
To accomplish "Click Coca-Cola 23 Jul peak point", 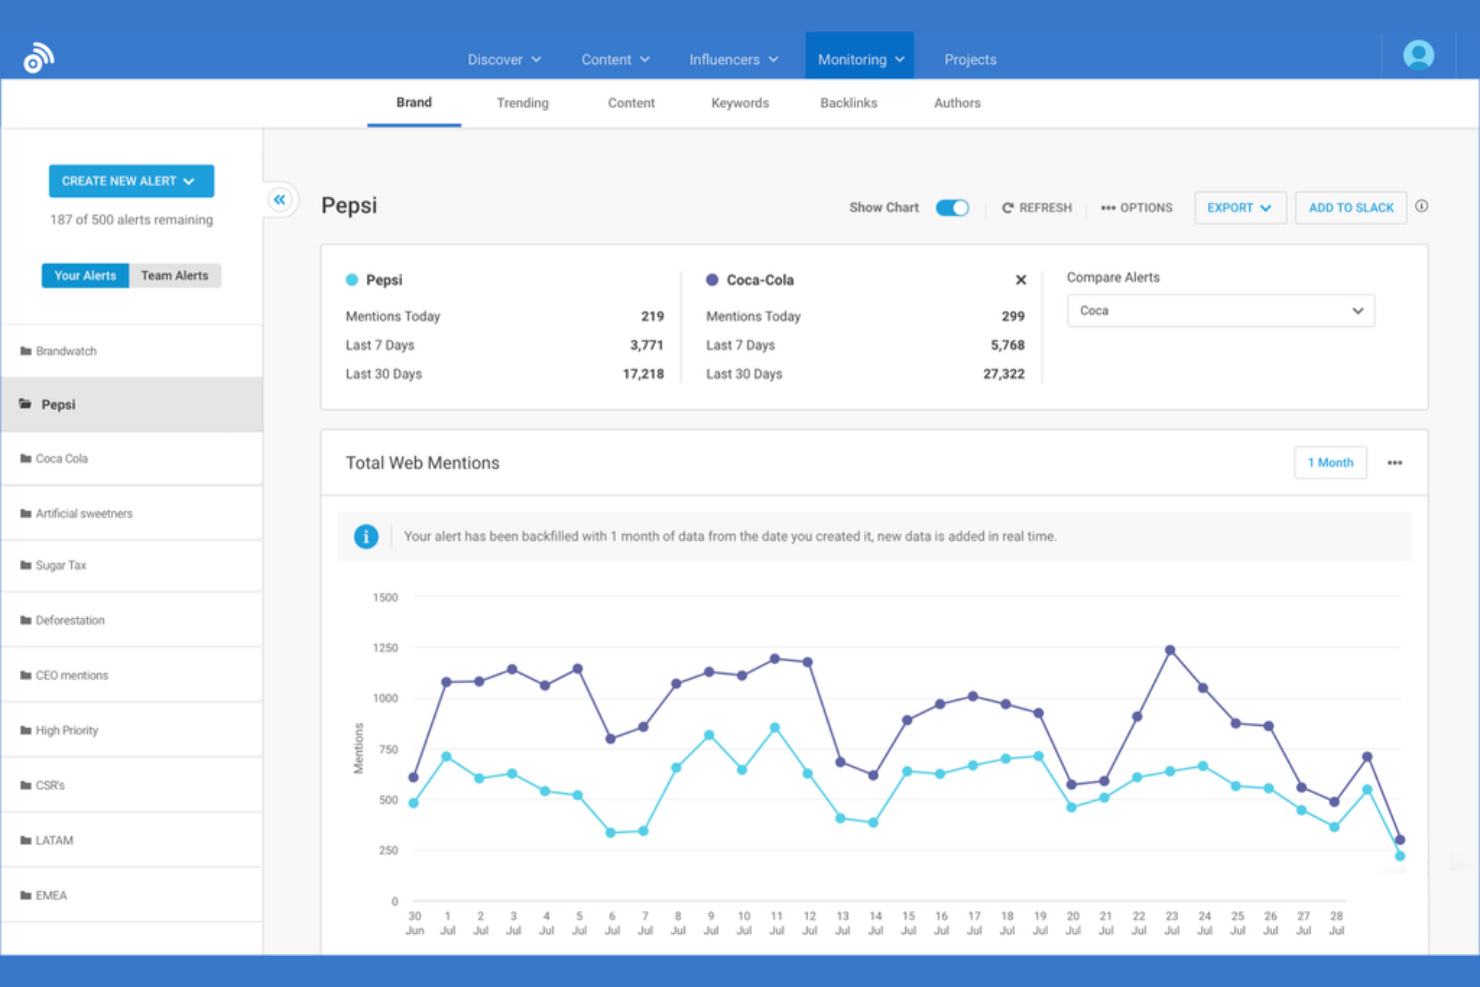I will tap(1170, 650).
